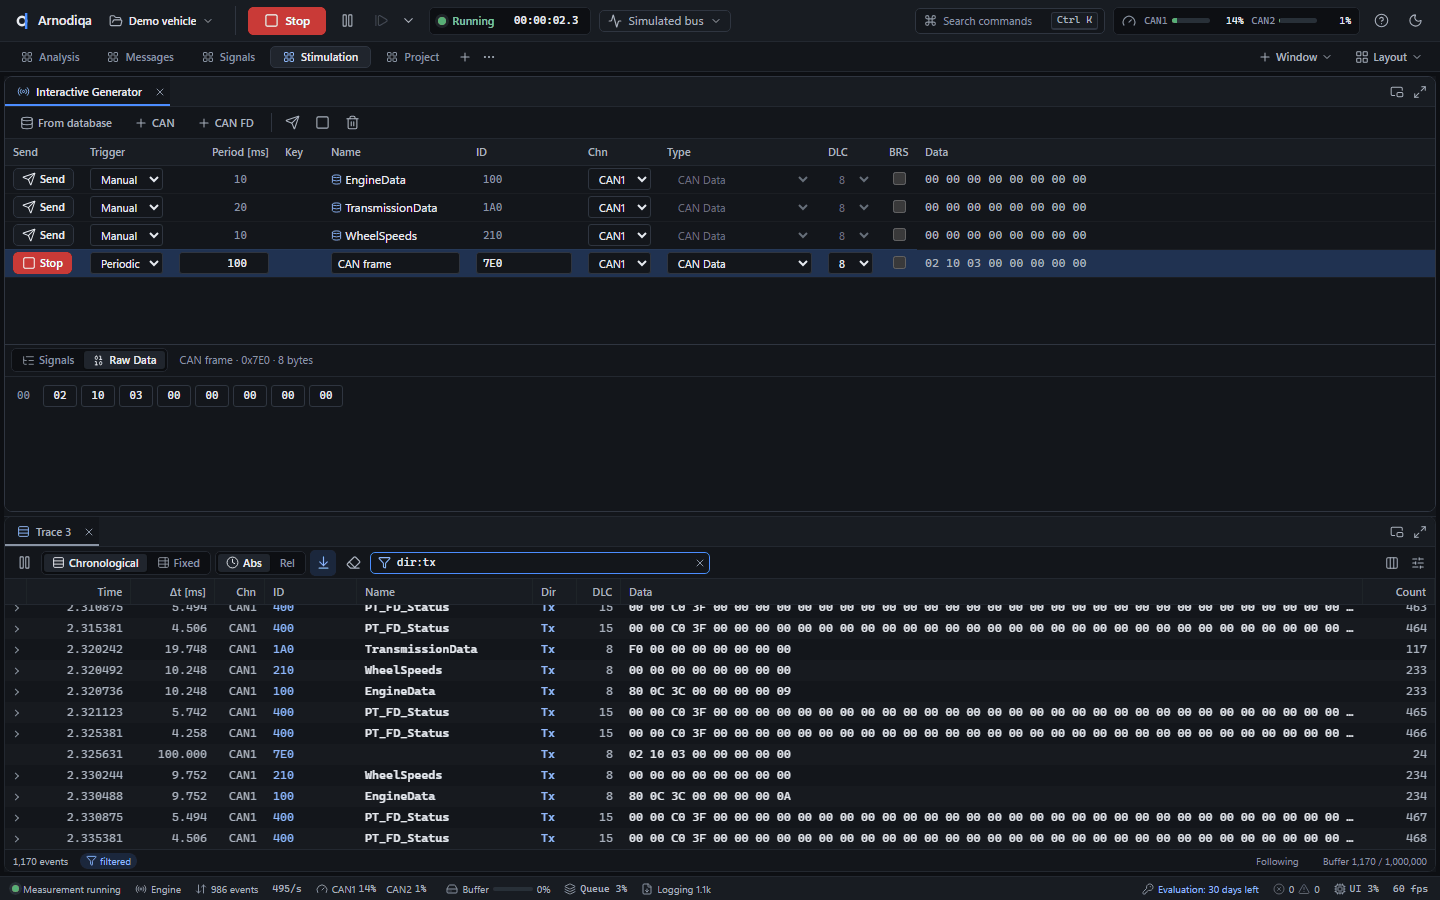Open the Trigger dropdown for TransmissionData

coord(126,208)
